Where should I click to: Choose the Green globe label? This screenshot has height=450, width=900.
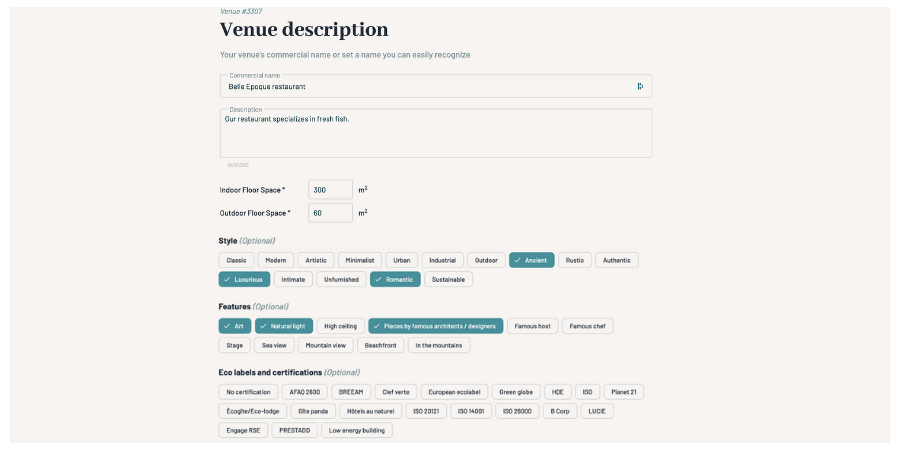tap(516, 392)
